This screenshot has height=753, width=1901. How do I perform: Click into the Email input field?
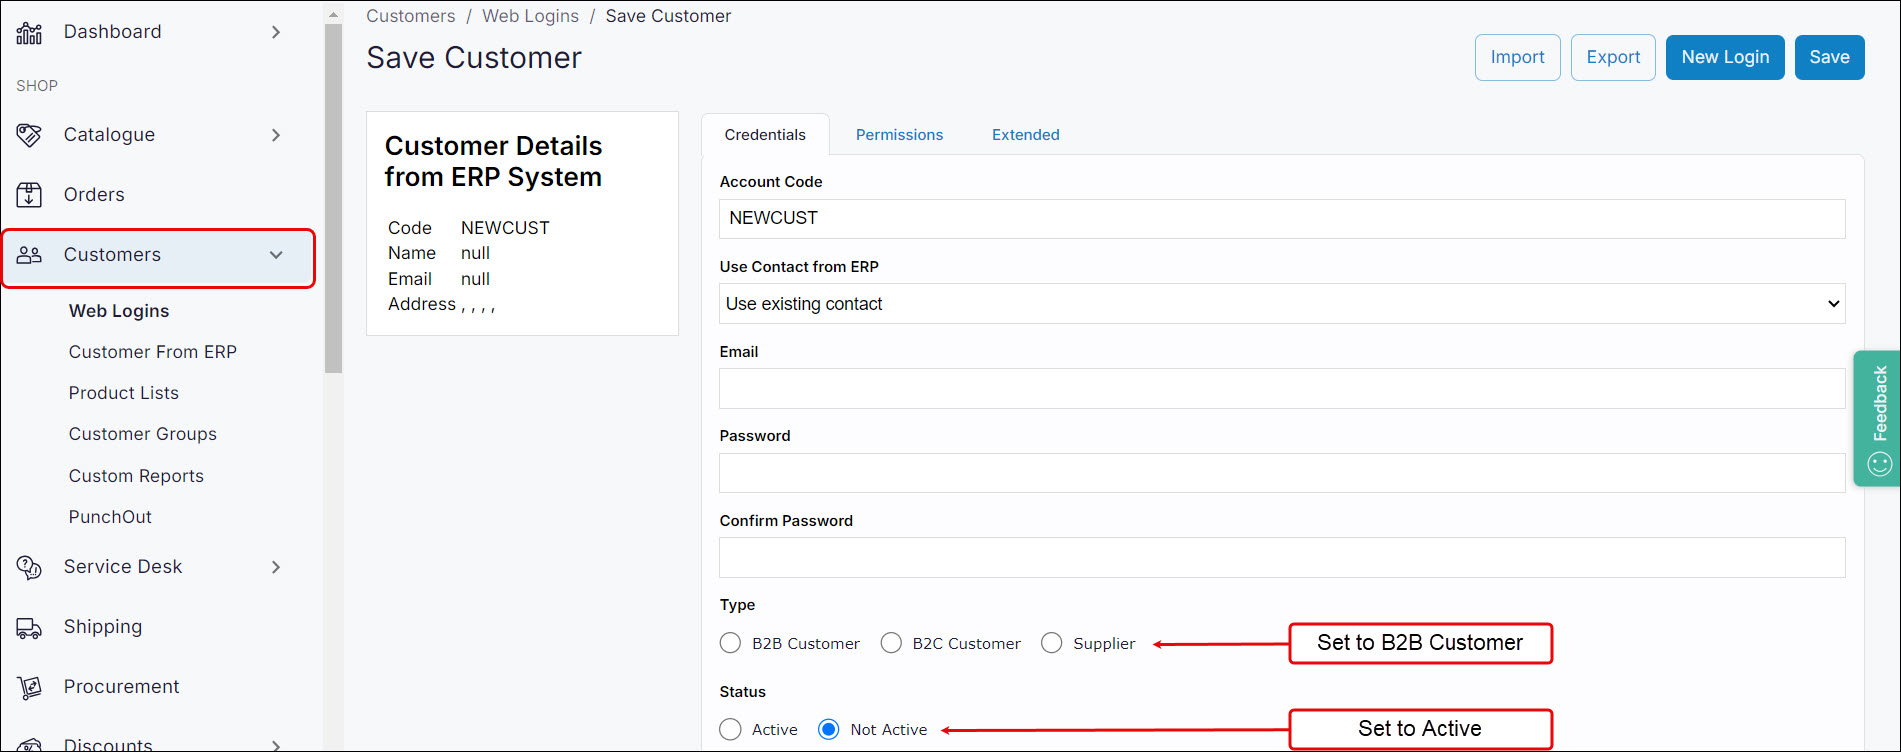pyautogui.click(x=1281, y=389)
